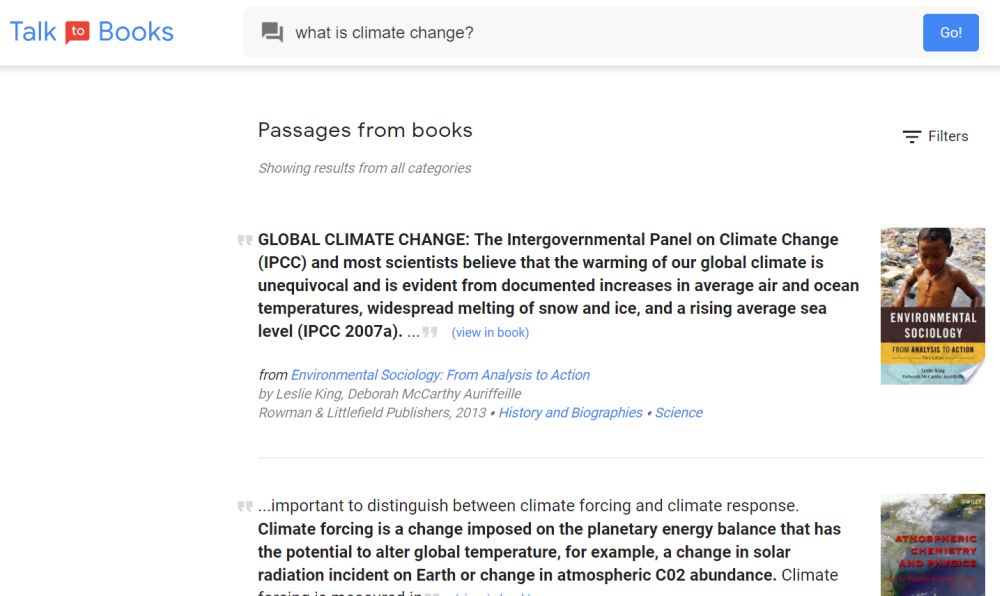This screenshot has width=1000, height=596.
Task: Select the History and Biographies category link
Action: point(570,413)
